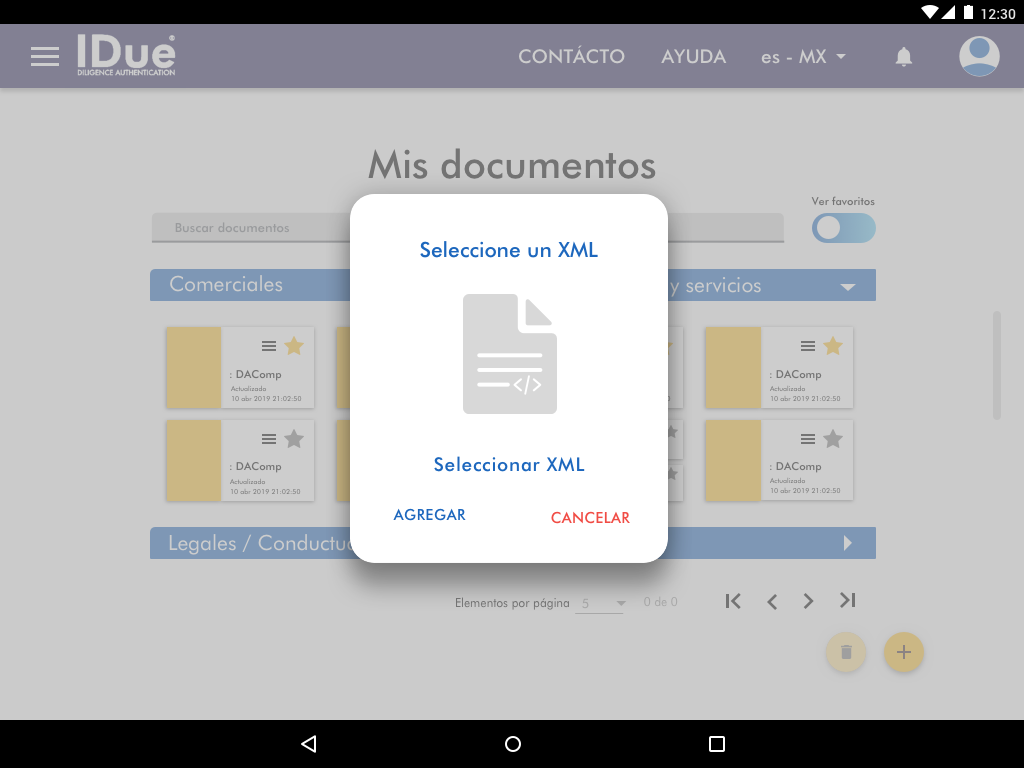This screenshot has height=768, width=1024.
Task: Open the es - MX language dropdown
Action: [803, 57]
